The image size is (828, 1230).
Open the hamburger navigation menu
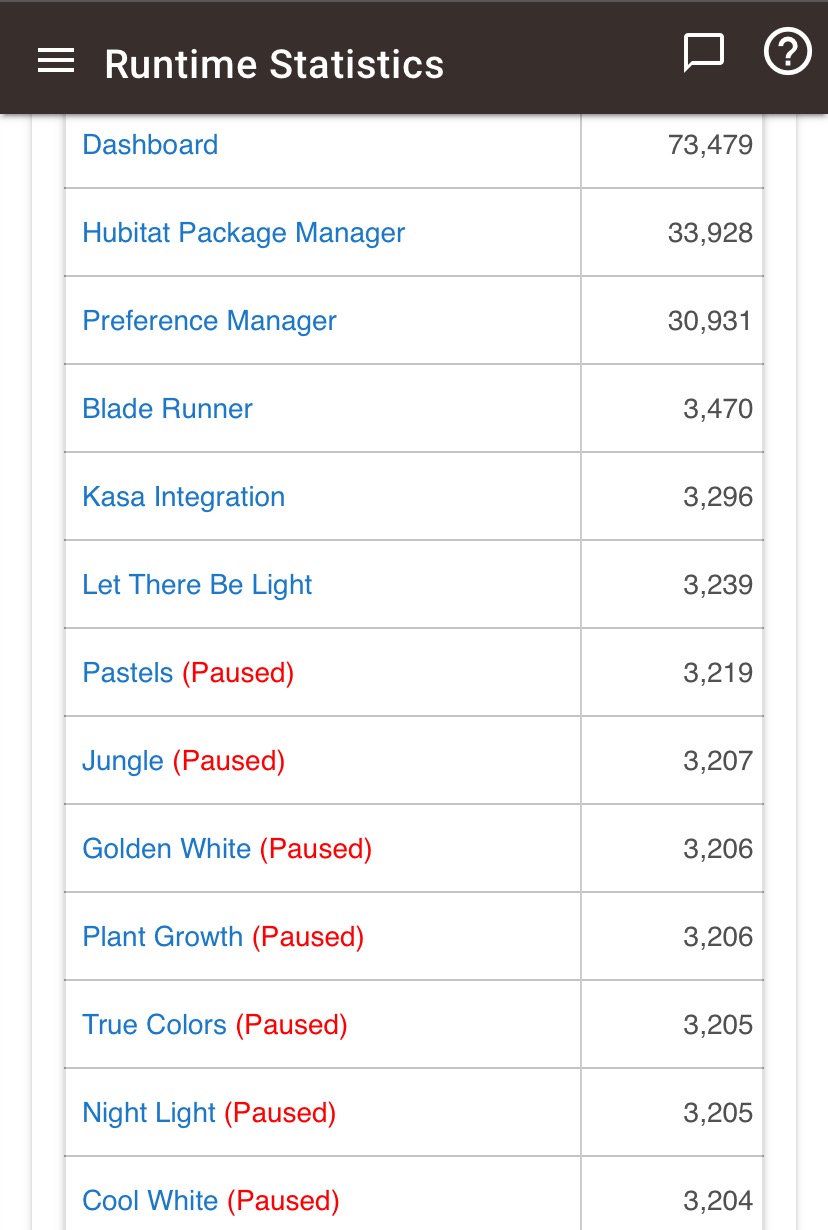pyautogui.click(x=56, y=62)
